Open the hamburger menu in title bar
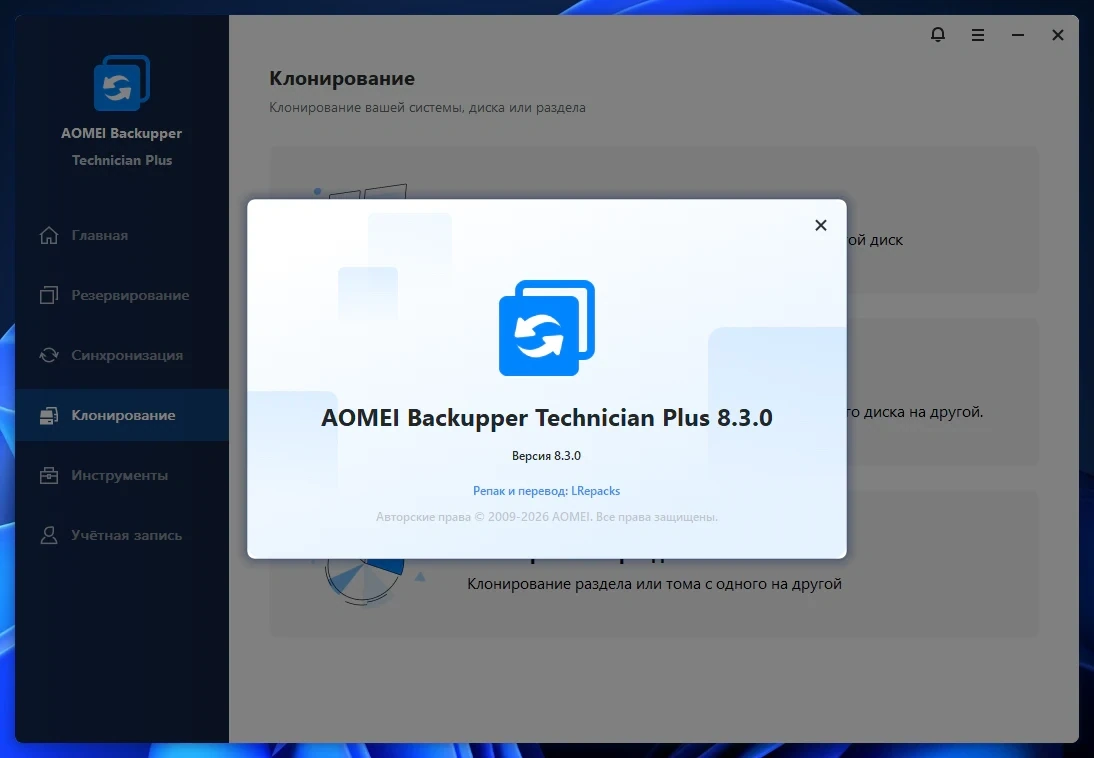The width and height of the screenshot is (1094, 758). [977, 35]
